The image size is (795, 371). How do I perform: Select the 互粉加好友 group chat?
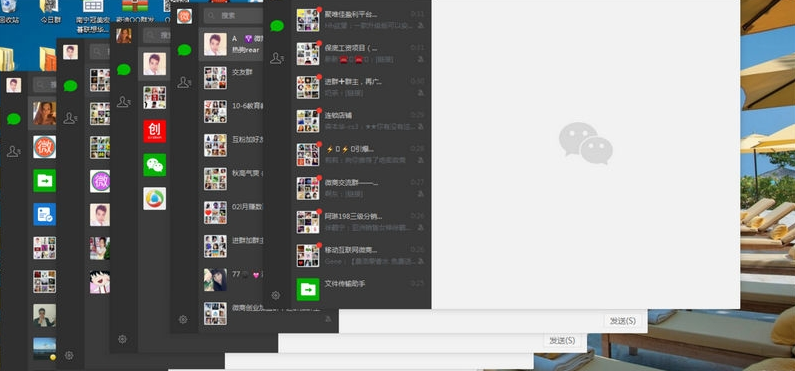[231, 145]
